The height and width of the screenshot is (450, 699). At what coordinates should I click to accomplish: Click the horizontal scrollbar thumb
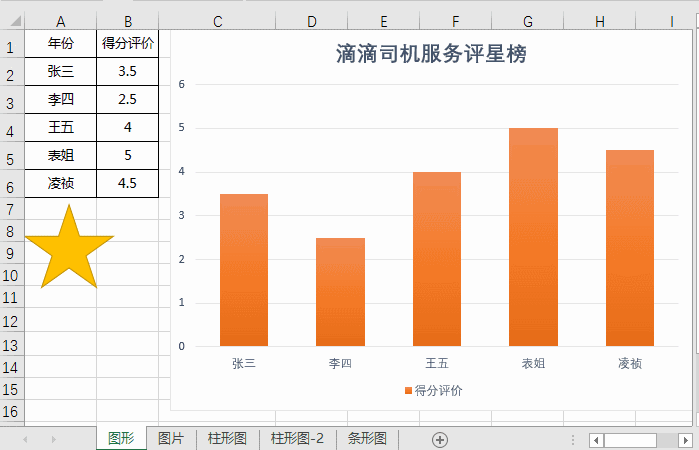point(630,440)
